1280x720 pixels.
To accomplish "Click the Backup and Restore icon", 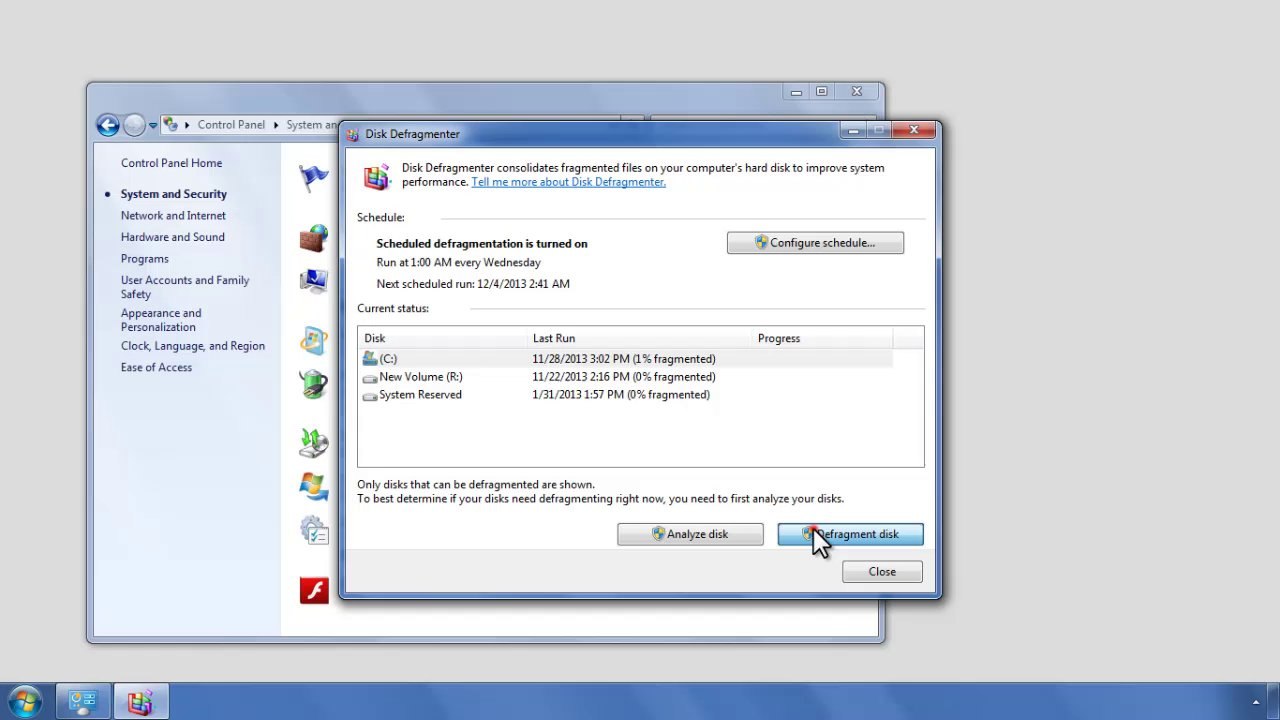I will [x=314, y=443].
